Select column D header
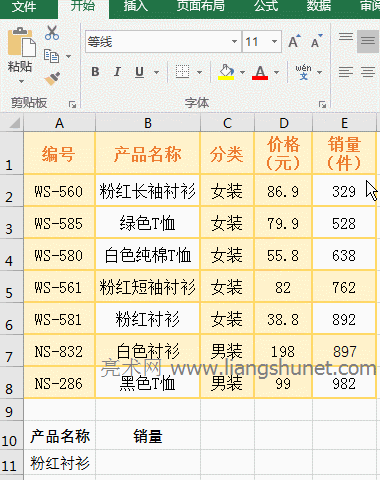The width and height of the screenshot is (380, 480). pos(283,123)
